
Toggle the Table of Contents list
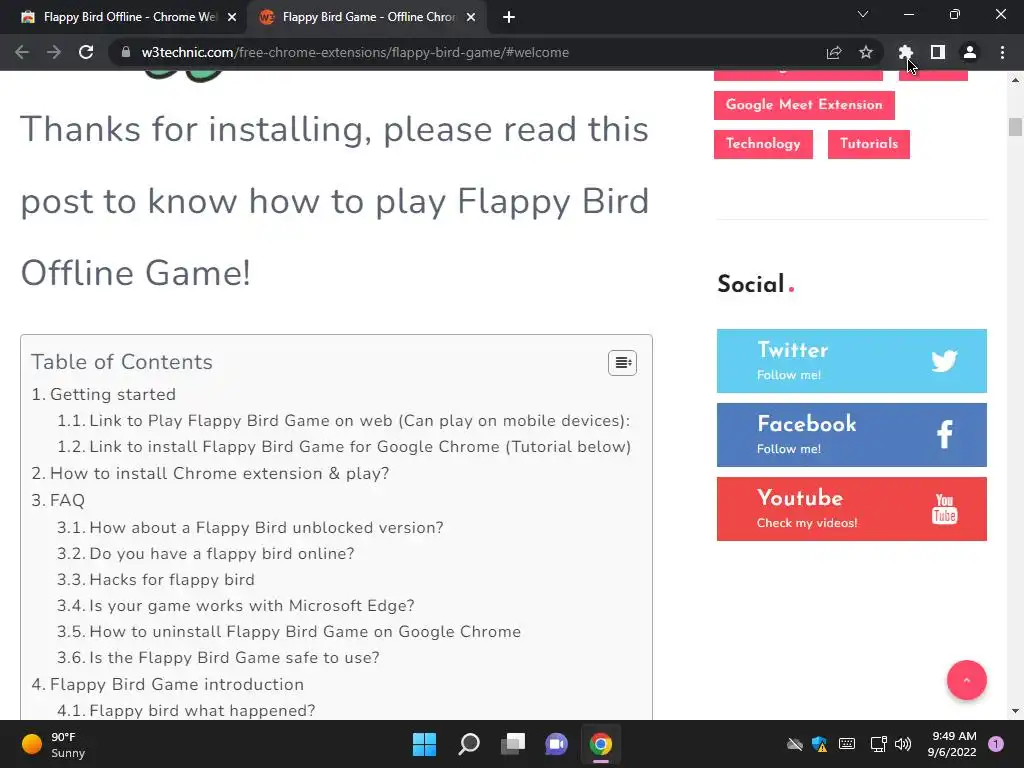(622, 362)
